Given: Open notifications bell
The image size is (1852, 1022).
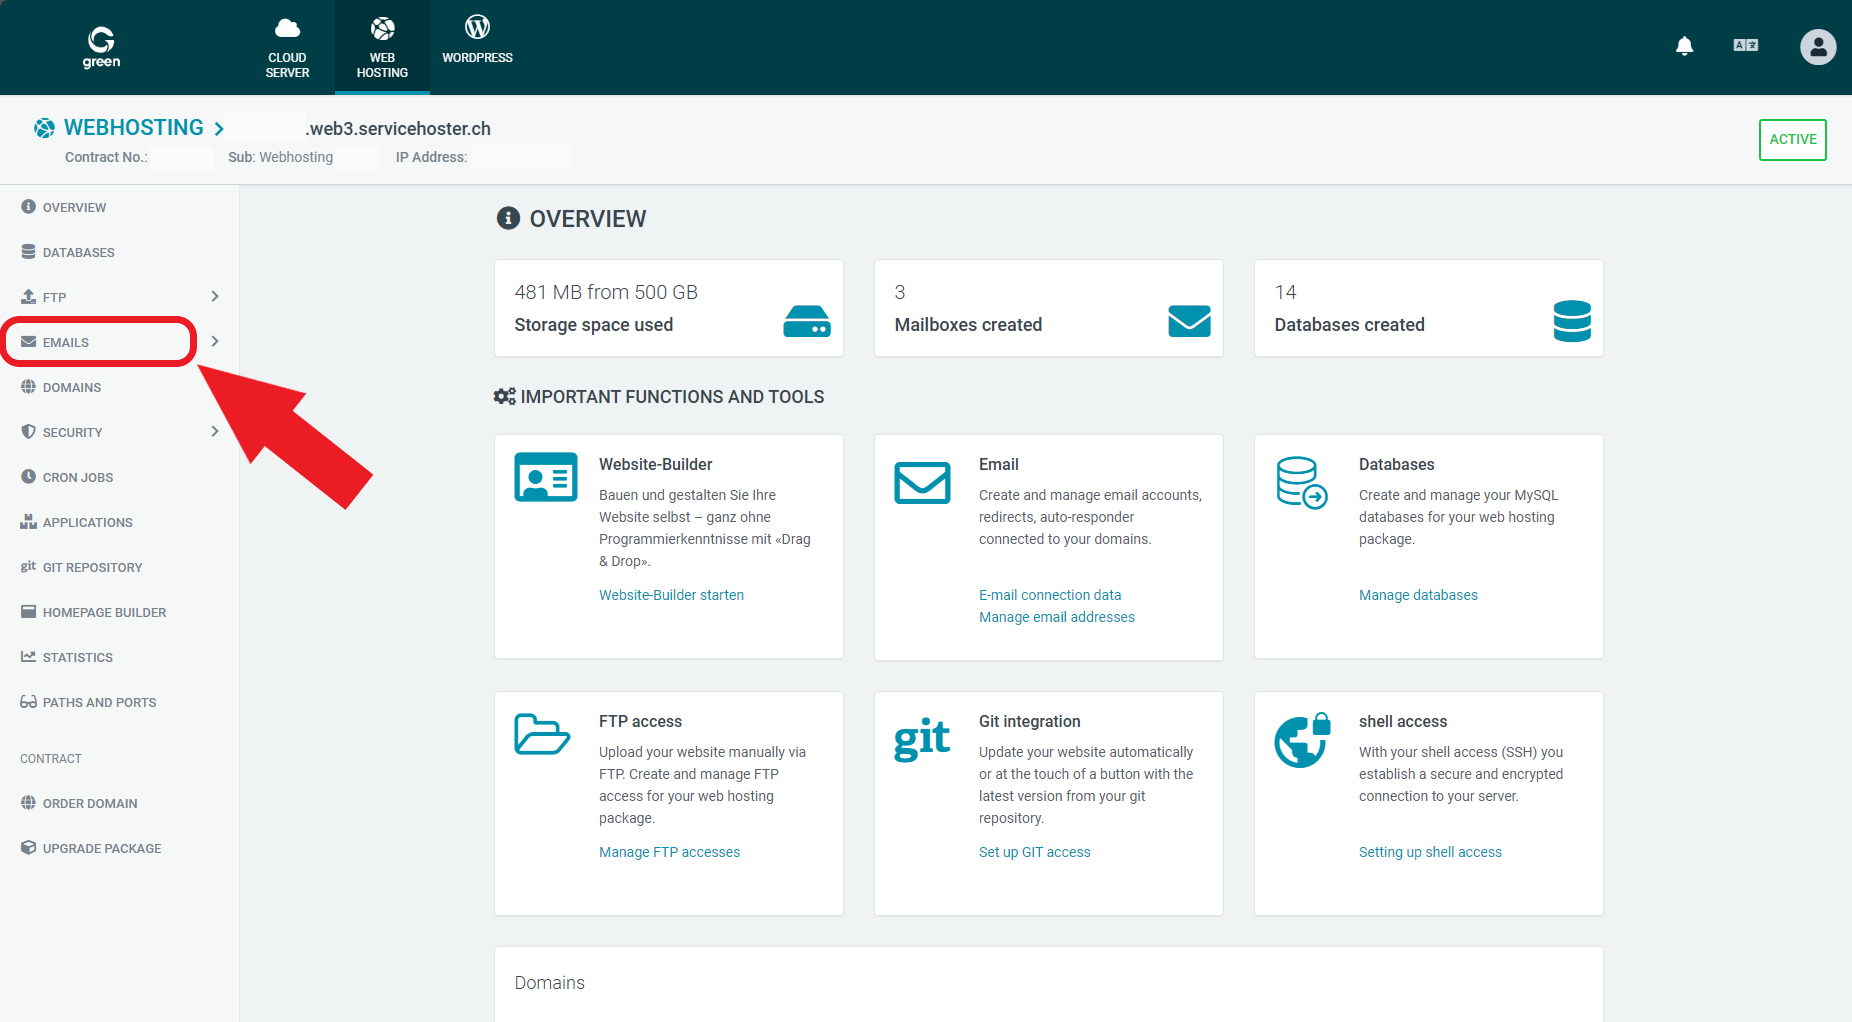Looking at the screenshot, I should [x=1685, y=46].
